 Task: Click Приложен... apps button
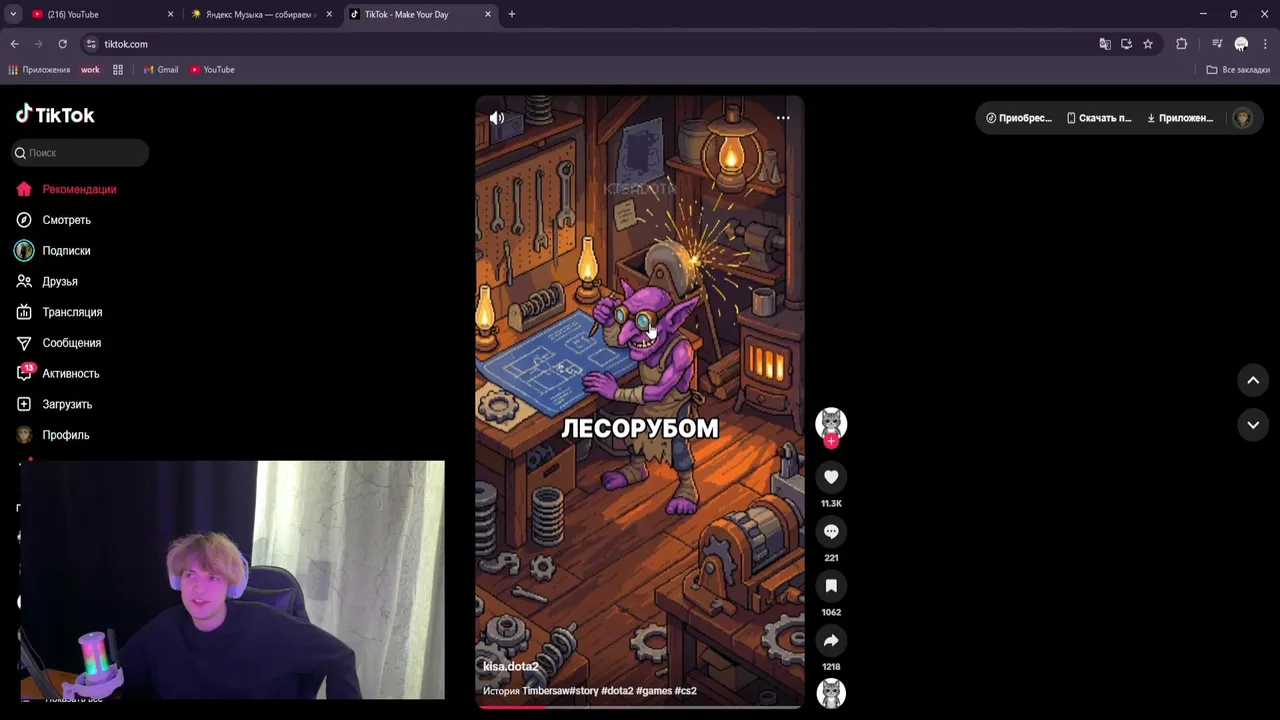point(1180,118)
